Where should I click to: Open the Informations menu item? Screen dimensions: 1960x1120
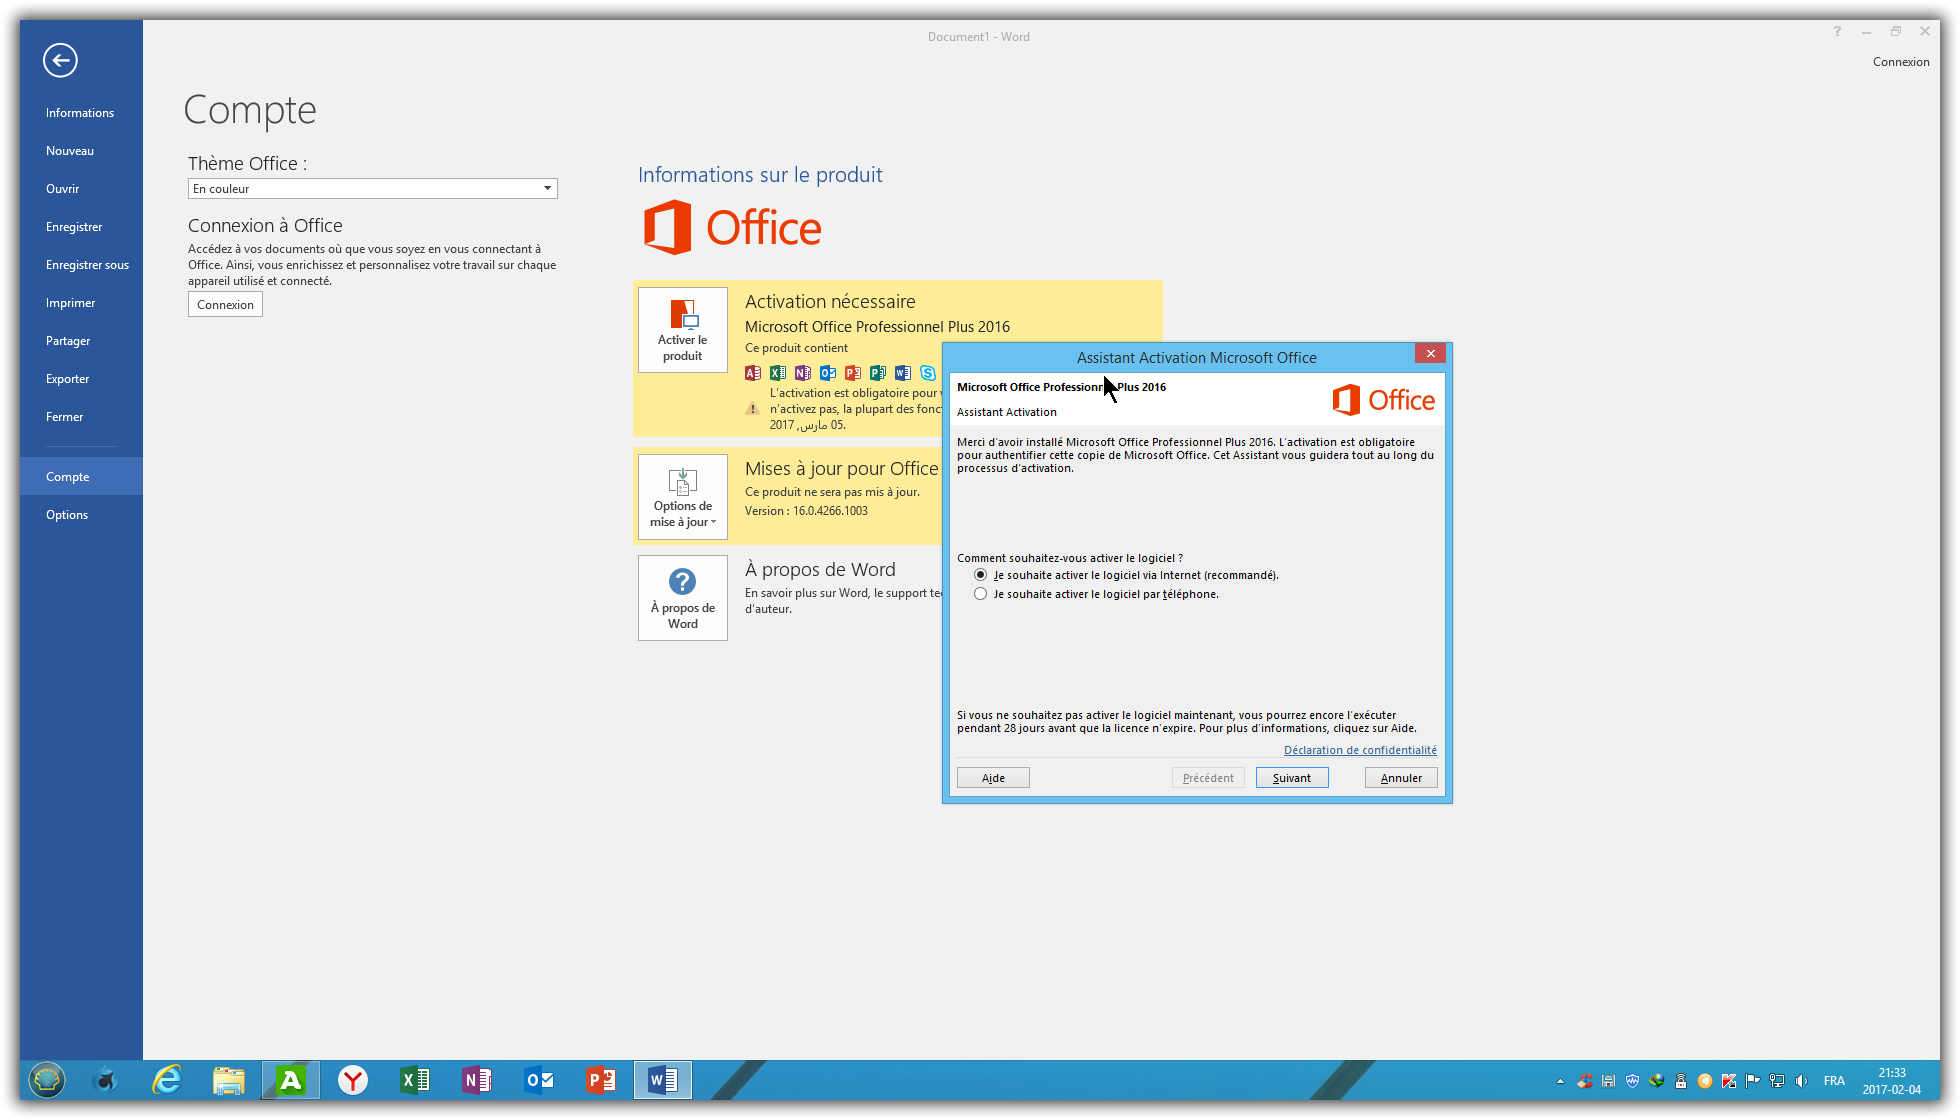[x=80, y=113]
